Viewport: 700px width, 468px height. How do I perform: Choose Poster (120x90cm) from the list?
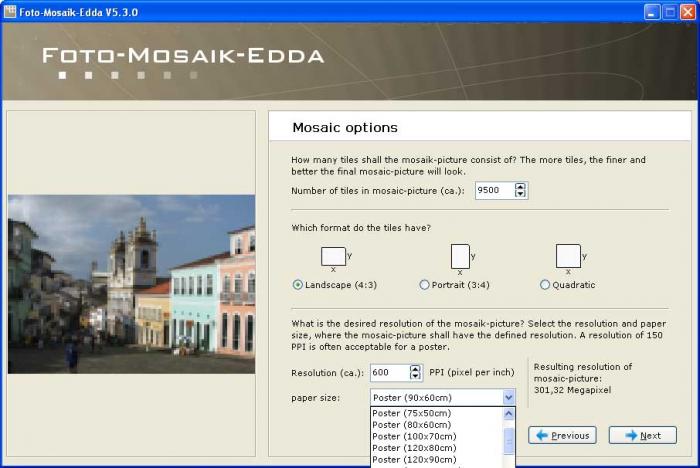point(437,460)
